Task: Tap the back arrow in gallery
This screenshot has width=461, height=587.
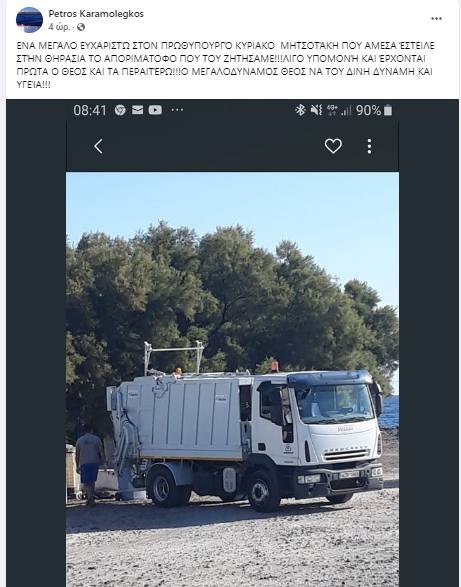Action: click(98, 146)
